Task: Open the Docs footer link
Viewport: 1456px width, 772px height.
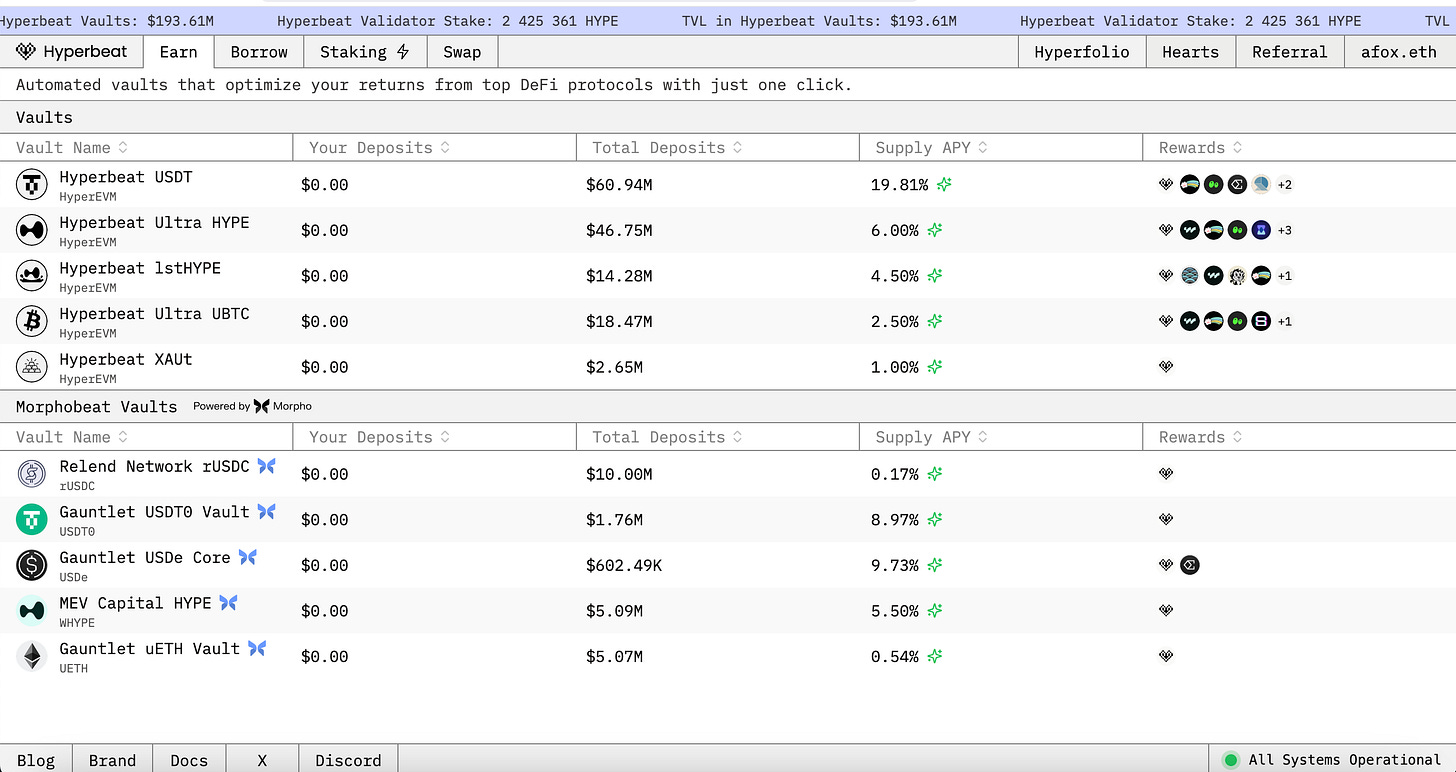Action: point(189,760)
